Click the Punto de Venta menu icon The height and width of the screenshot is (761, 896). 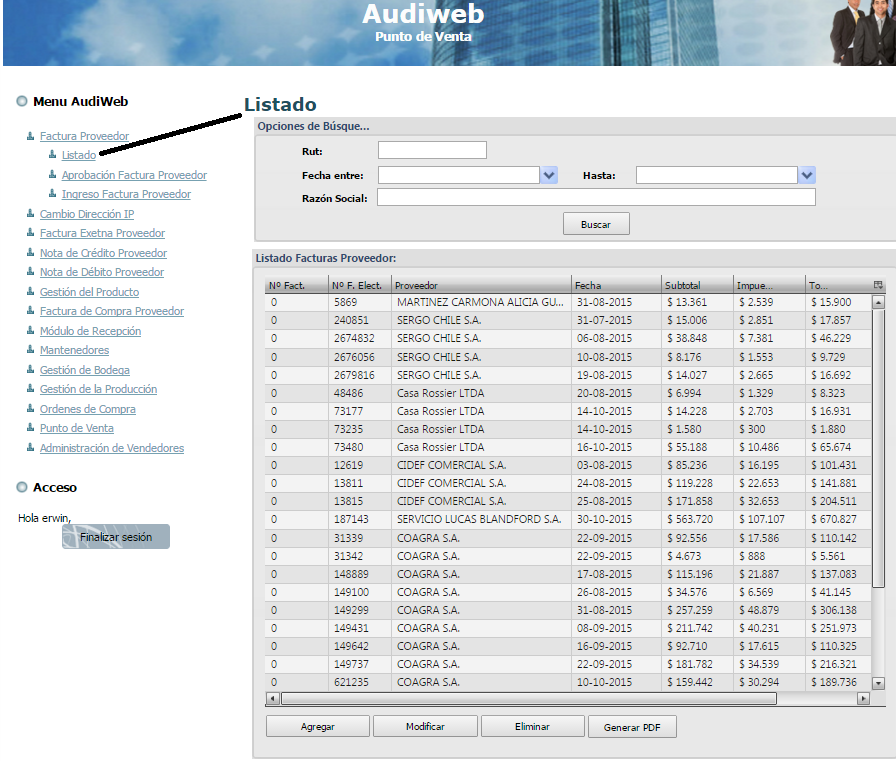pos(30,428)
